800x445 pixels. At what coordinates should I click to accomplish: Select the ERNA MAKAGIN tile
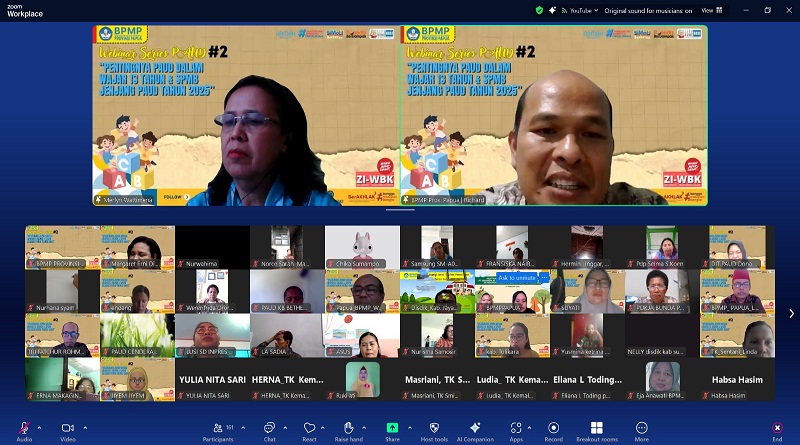click(x=62, y=380)
